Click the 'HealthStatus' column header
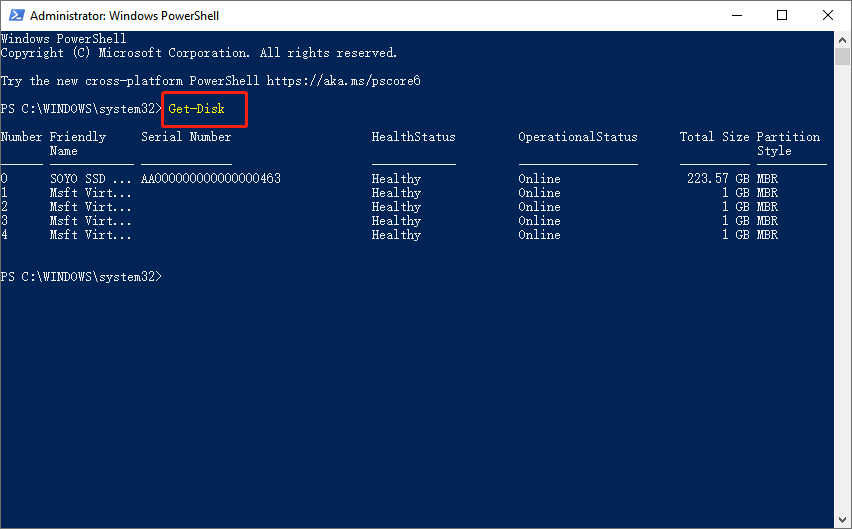Screen dimensions: 852x529 click(x=414, y=137)
